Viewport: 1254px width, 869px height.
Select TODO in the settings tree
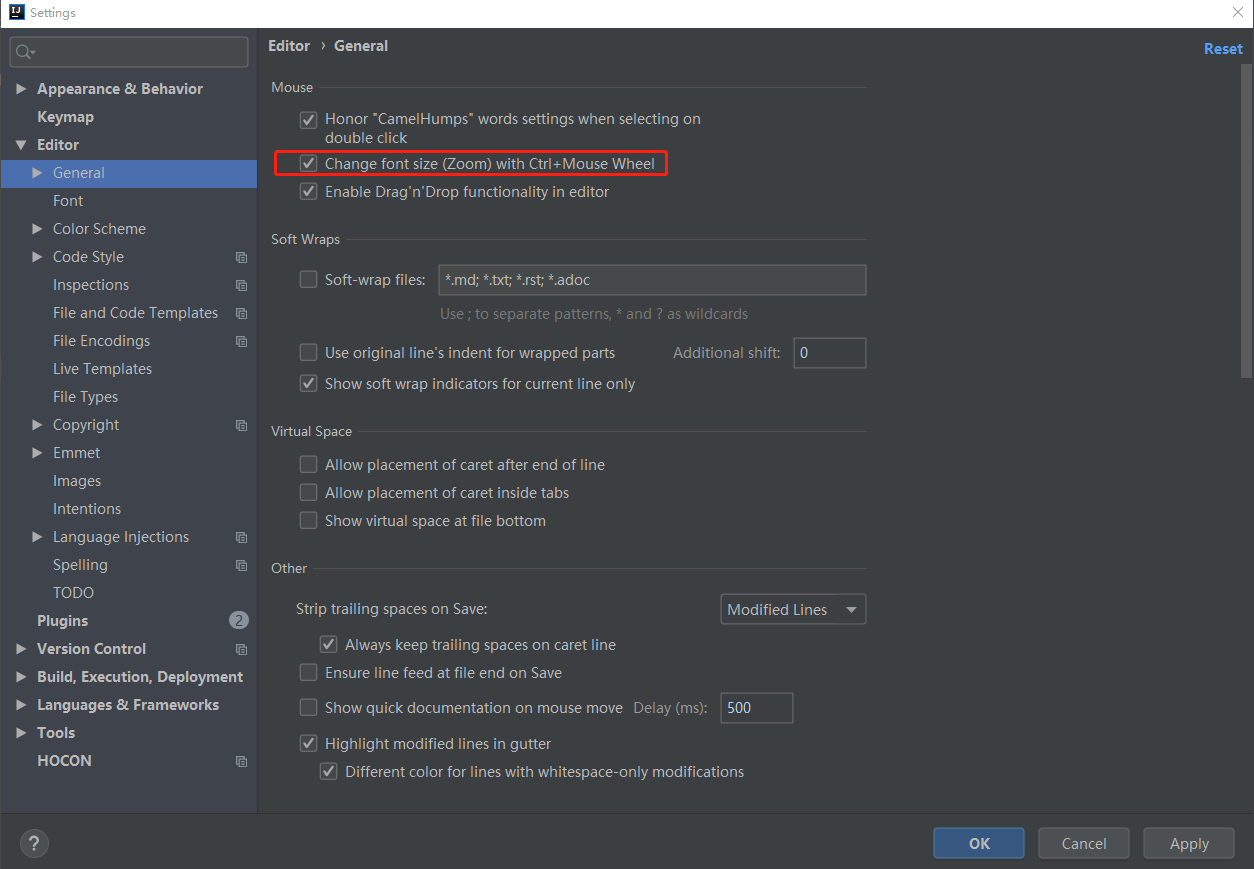(73, 593)
